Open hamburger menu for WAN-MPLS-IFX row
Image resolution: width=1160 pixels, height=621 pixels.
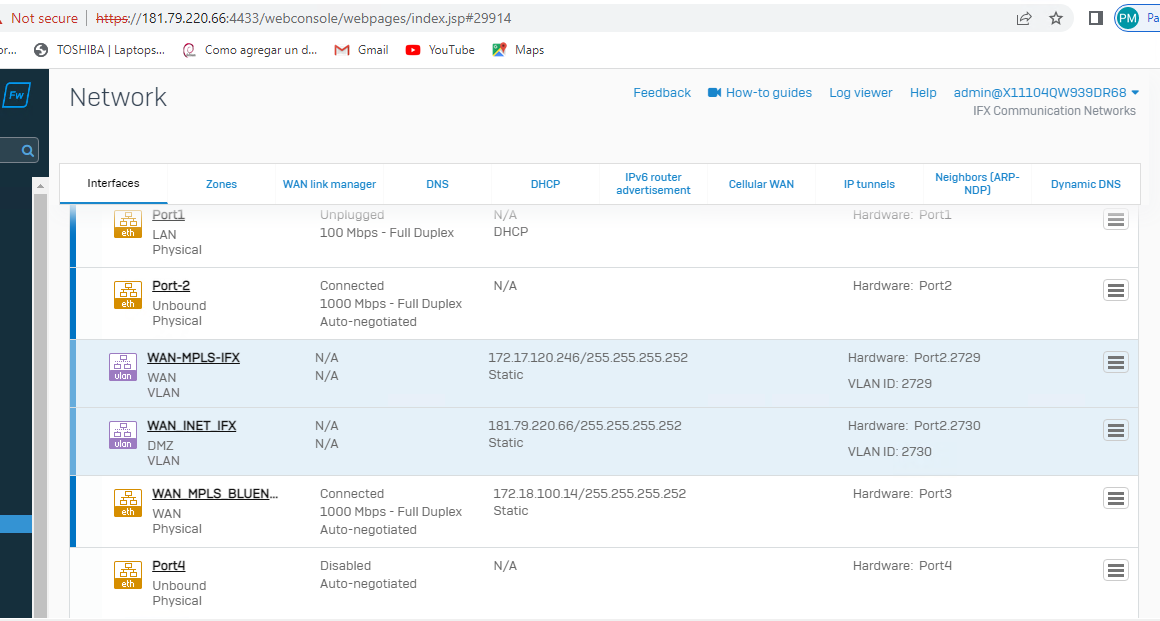(1115, 362)
